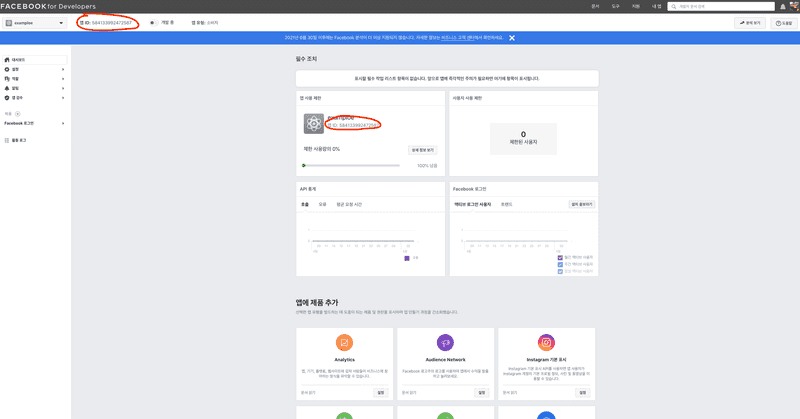800x419 pixels.
Task: Toggle the purple monthly active users checkbox
Action: tap(560, 258)
